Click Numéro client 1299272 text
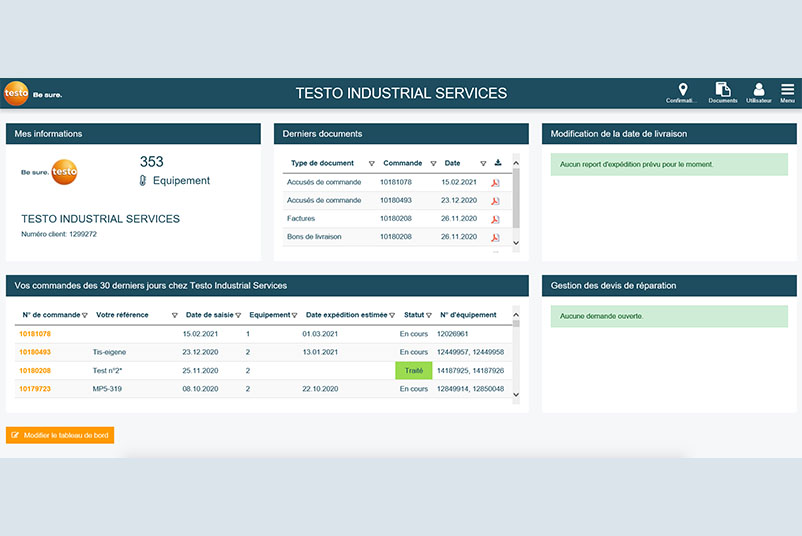 (x=59, y=234)
